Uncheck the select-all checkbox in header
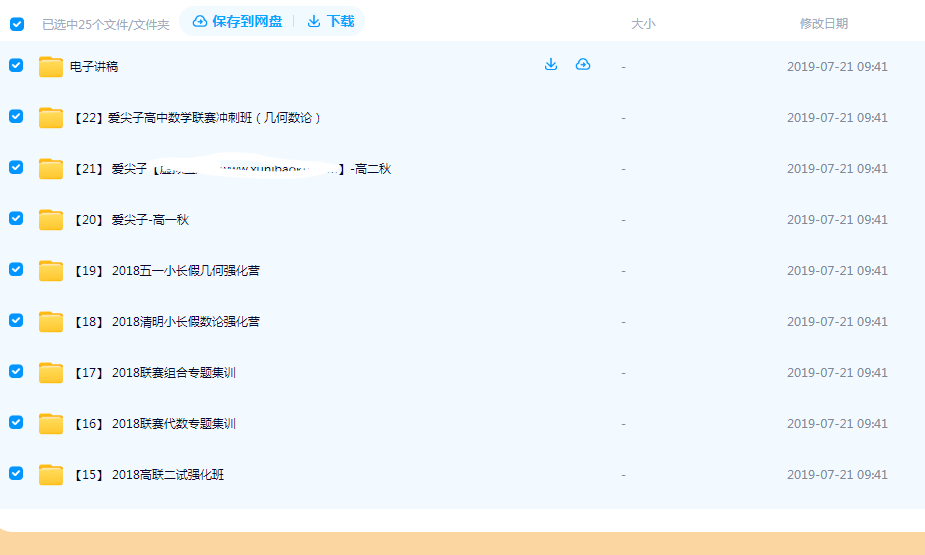 coord(17,24)
